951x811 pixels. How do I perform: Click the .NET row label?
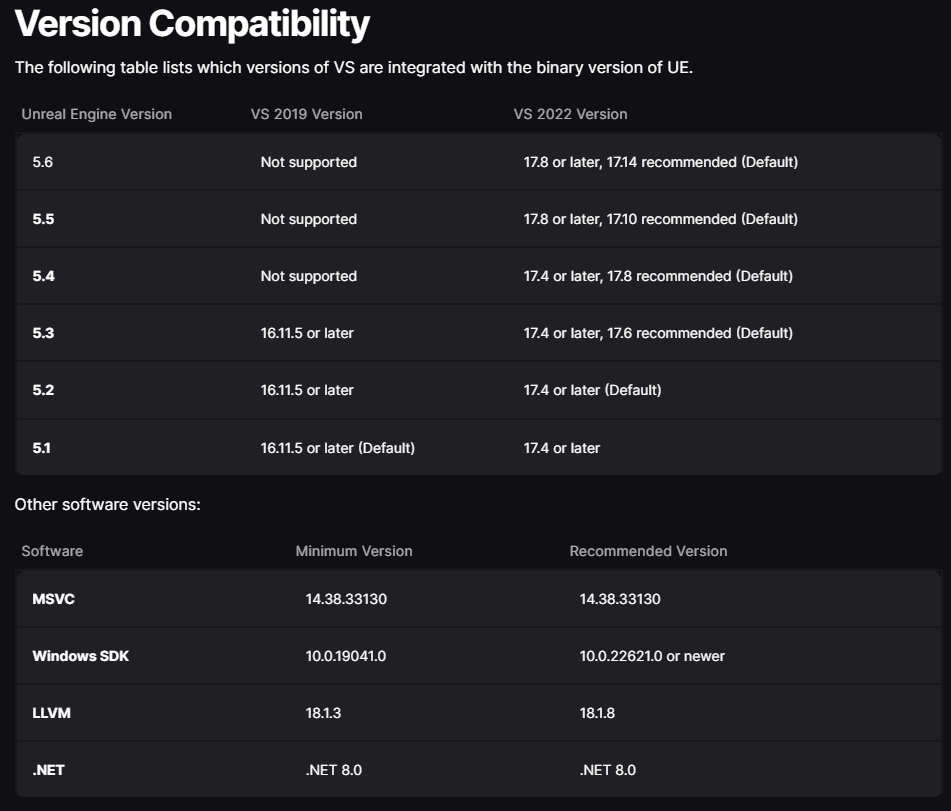pos(48,770)
